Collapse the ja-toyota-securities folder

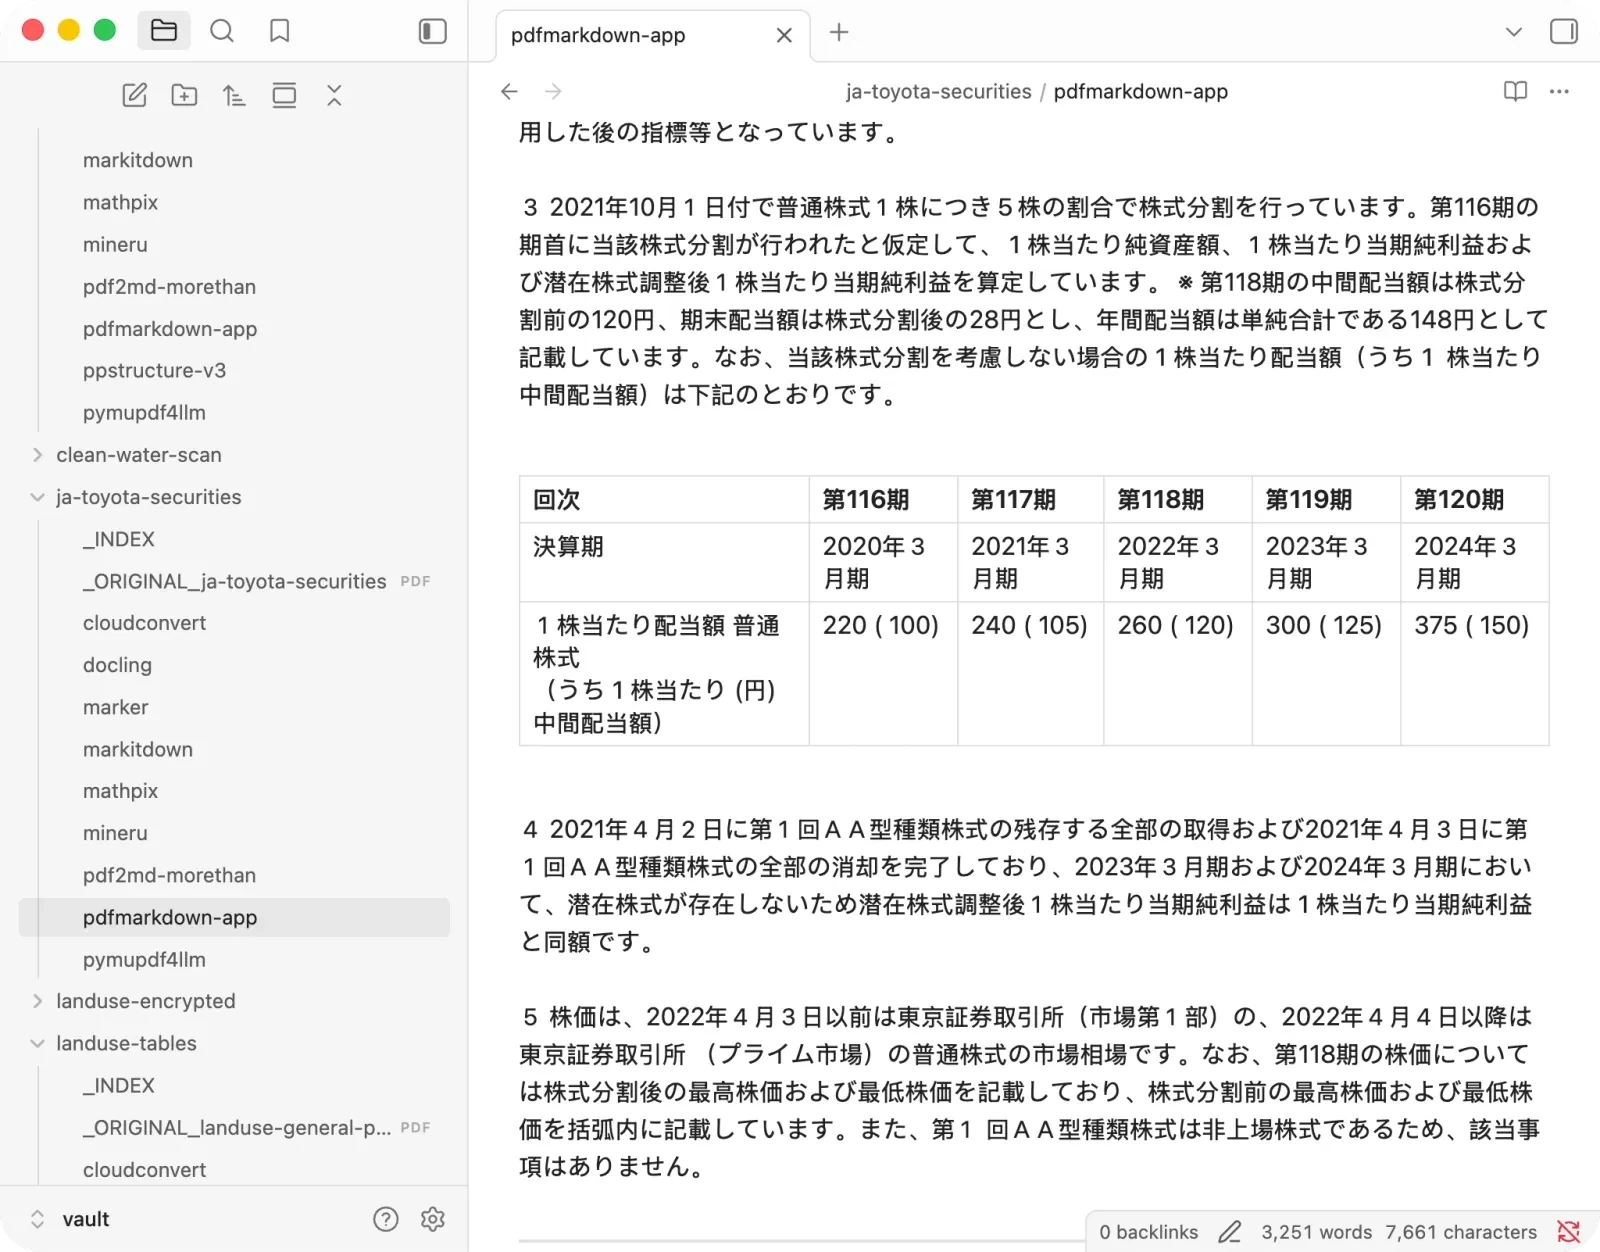[148, 497]
